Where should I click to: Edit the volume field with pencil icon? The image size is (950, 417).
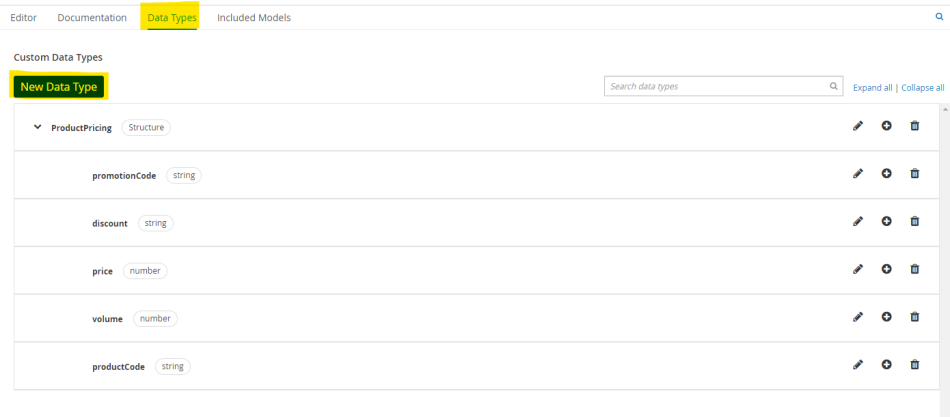tap(857, 316)
